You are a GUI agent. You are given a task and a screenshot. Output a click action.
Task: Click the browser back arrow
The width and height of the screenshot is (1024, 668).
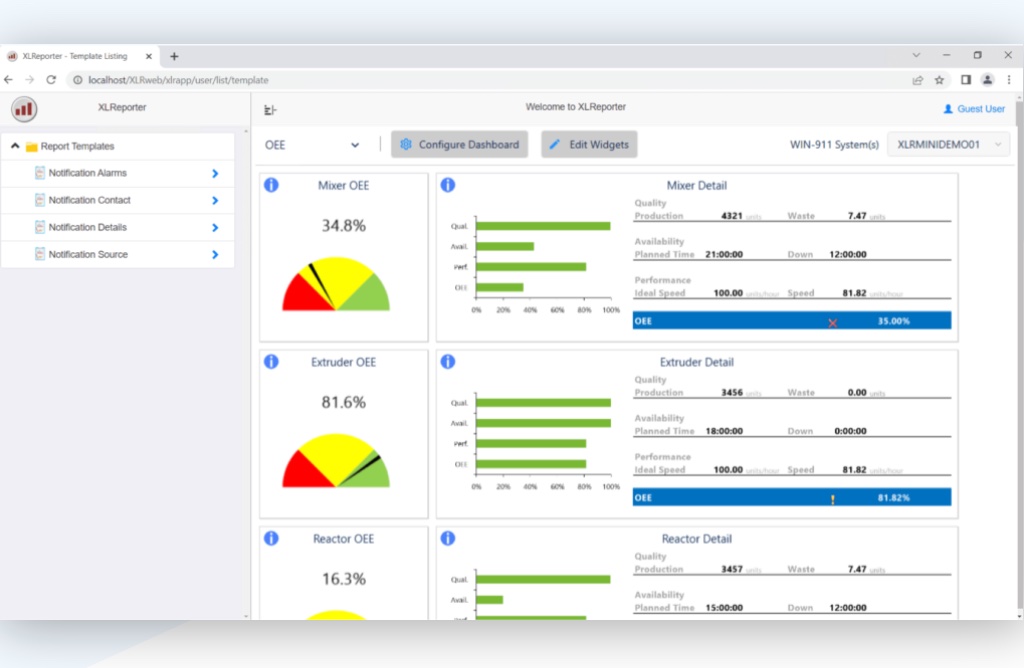point(8,80)
